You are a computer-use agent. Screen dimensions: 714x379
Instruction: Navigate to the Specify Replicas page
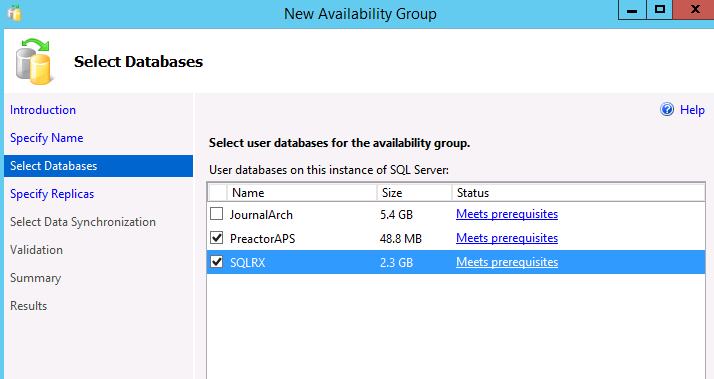[52, 194]
